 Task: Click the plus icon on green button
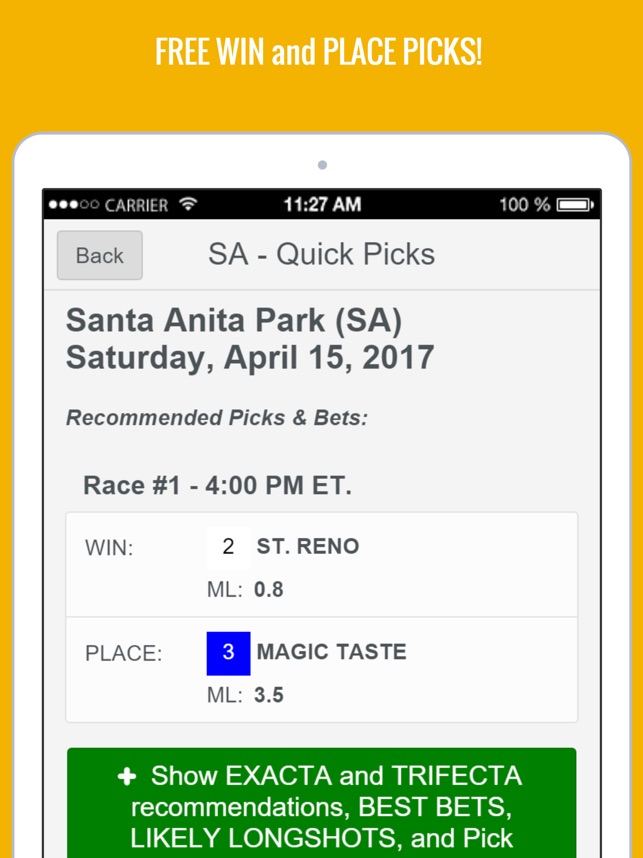(127, 777)
